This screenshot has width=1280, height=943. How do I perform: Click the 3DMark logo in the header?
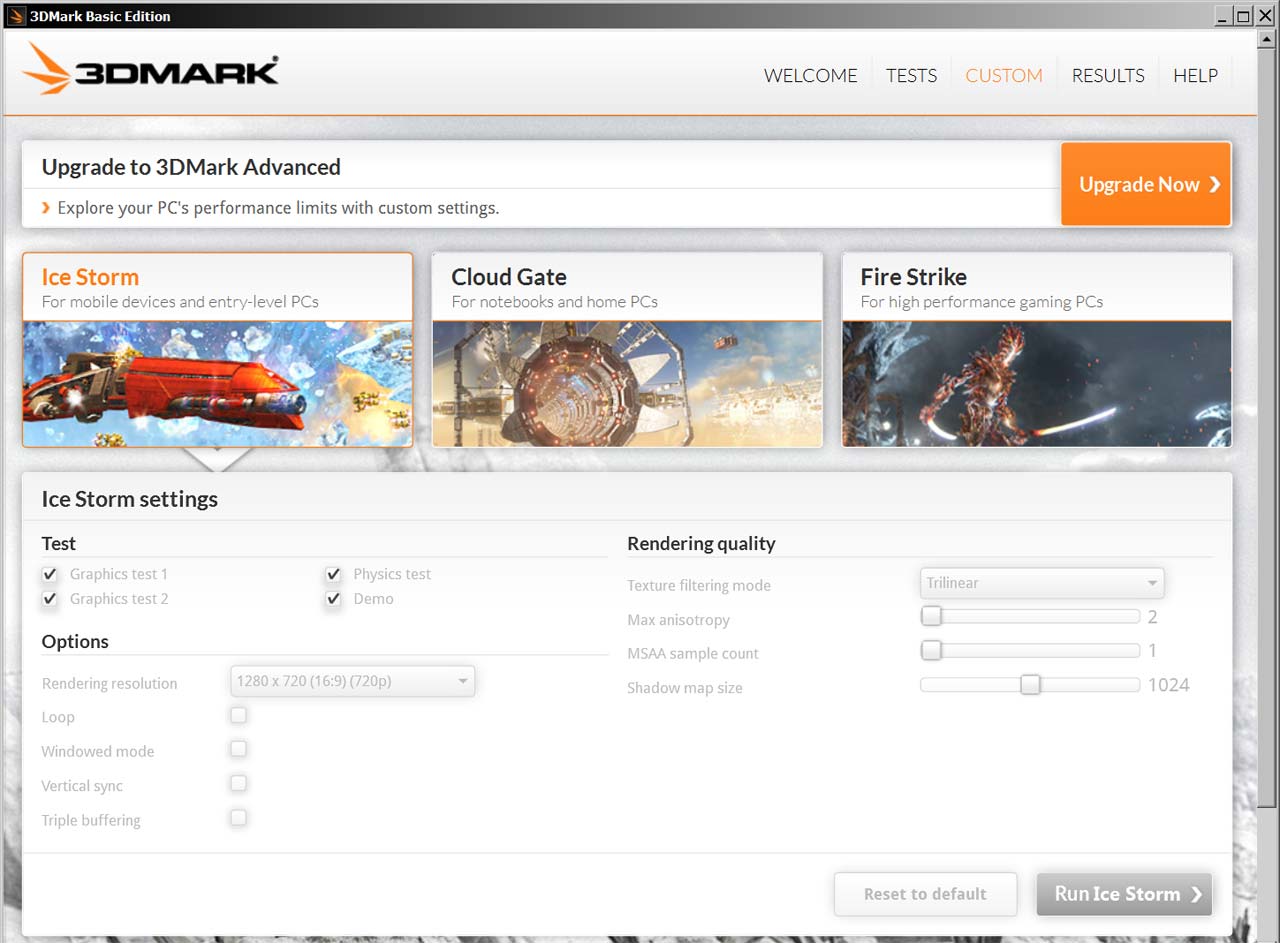[151, 69]
